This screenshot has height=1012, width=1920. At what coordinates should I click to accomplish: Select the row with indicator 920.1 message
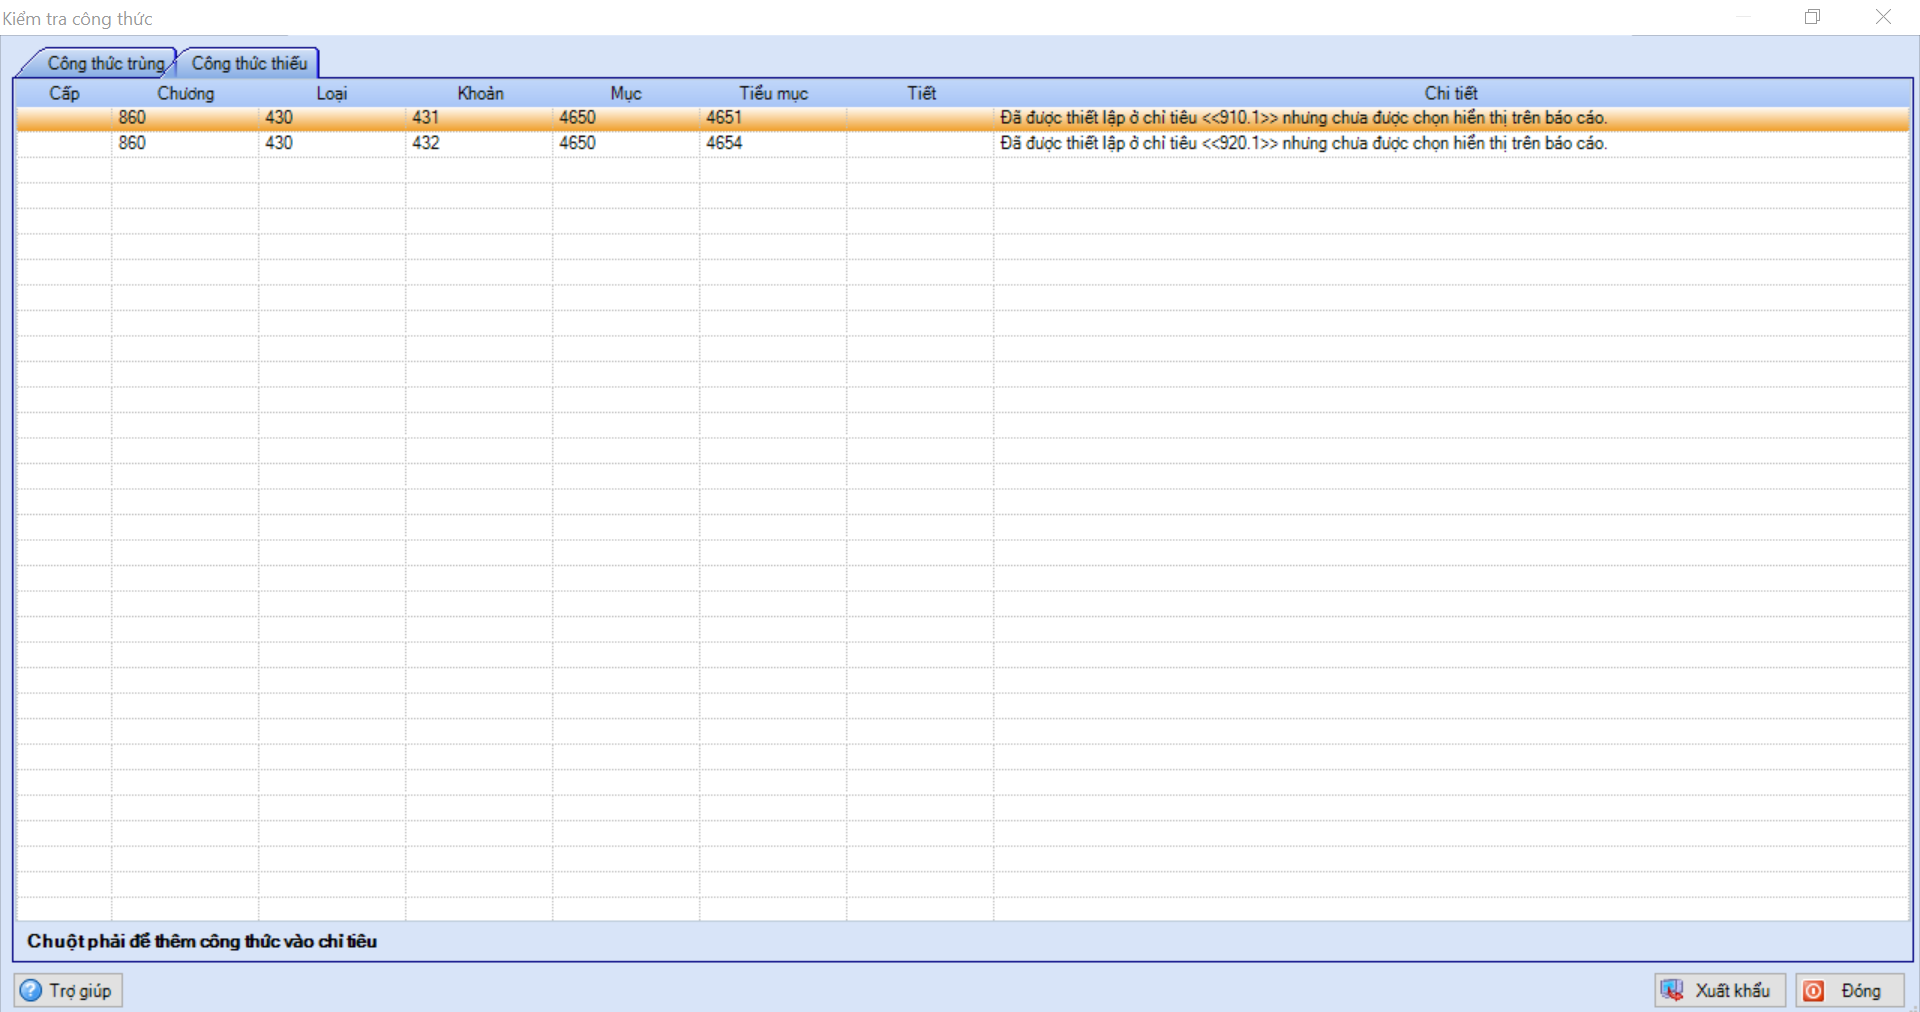[x=1302, y=143]
